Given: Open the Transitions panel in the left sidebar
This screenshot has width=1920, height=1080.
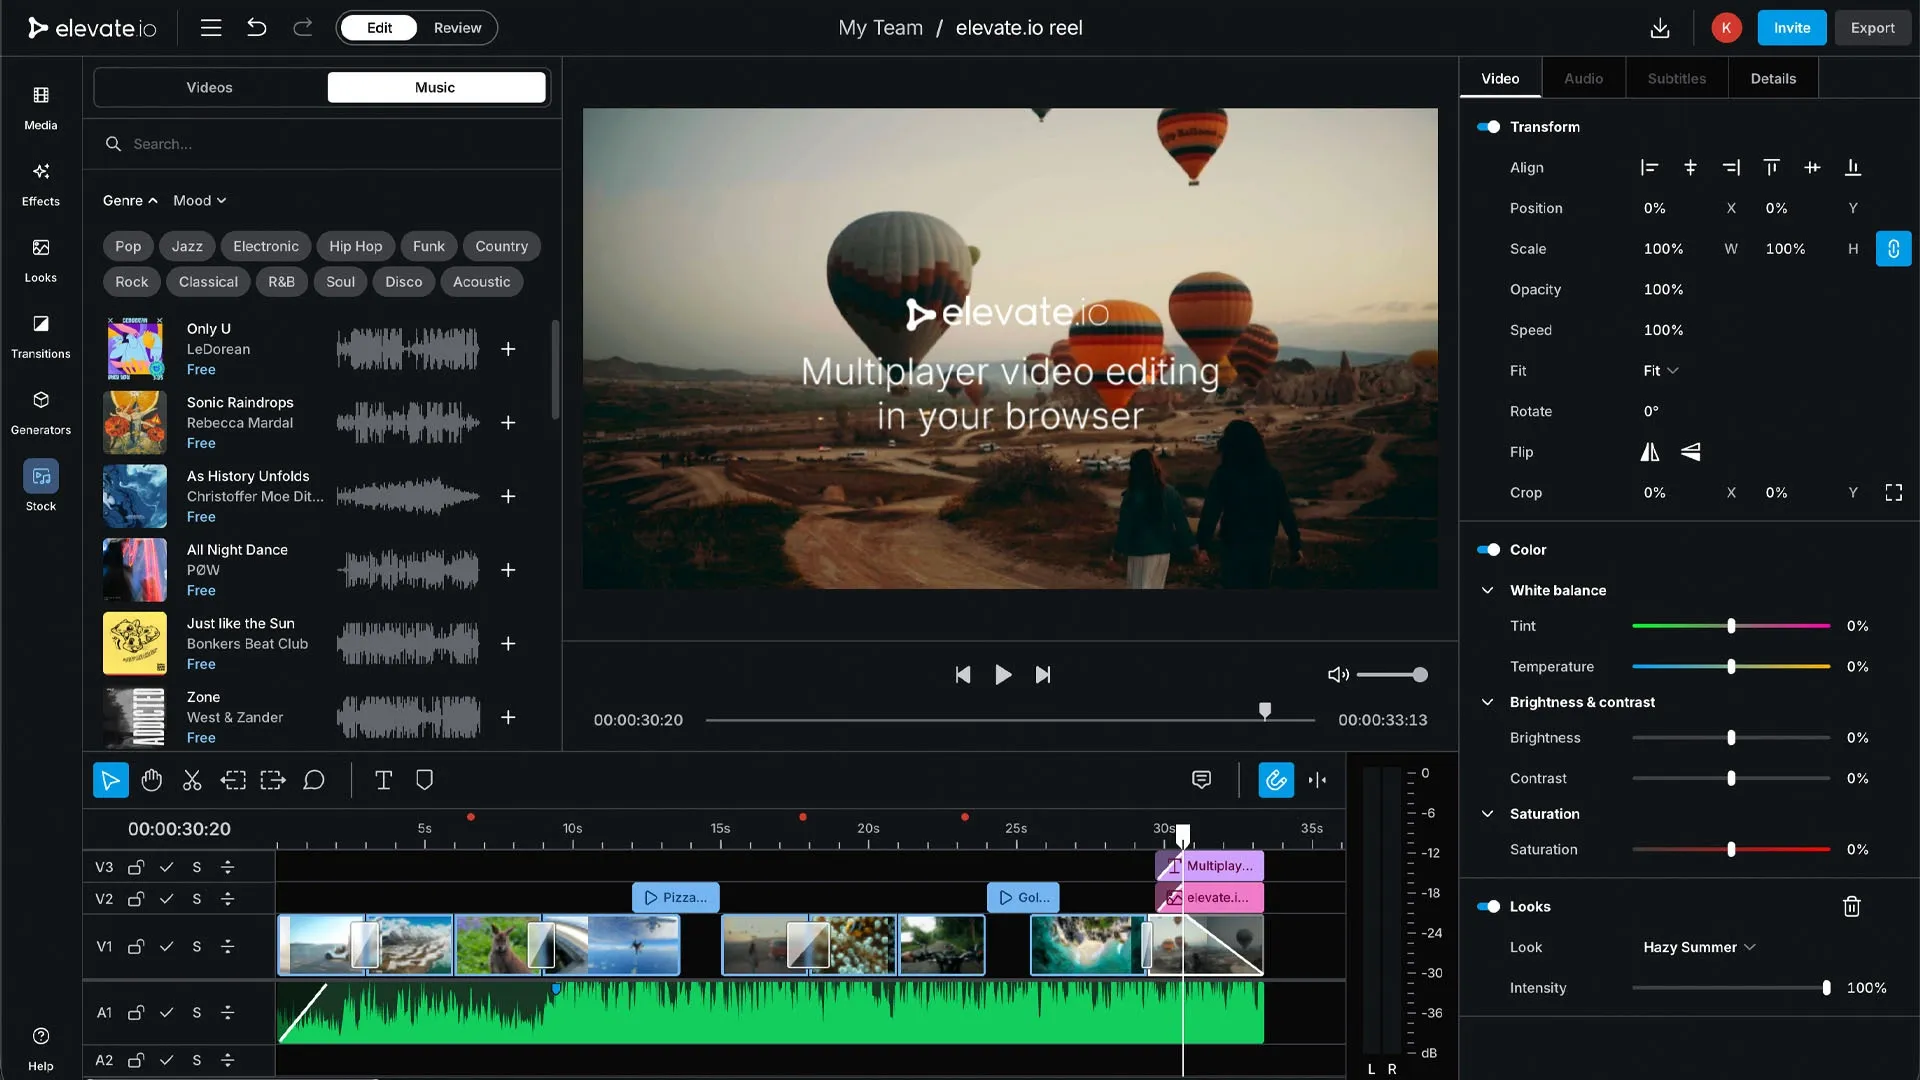Looking at the screenshot, I should point(40,335).
